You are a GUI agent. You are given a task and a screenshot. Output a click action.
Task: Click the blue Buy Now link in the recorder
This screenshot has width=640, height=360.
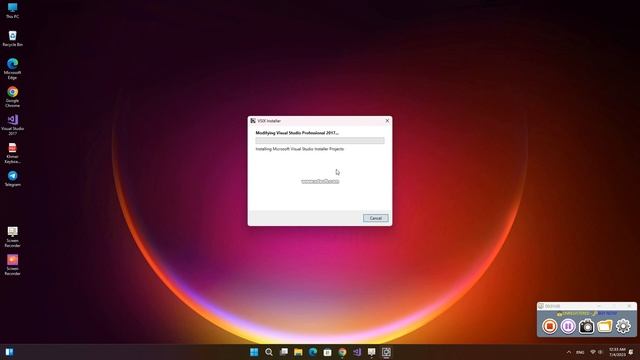607,313
